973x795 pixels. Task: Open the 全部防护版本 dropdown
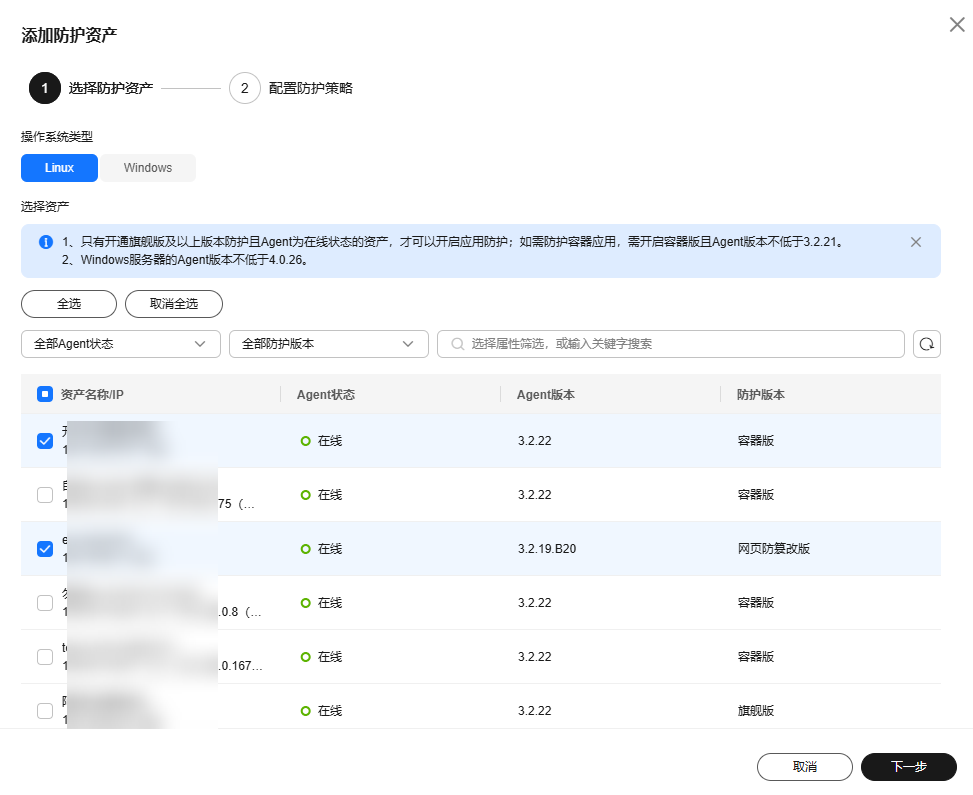[x=328, y=344]
